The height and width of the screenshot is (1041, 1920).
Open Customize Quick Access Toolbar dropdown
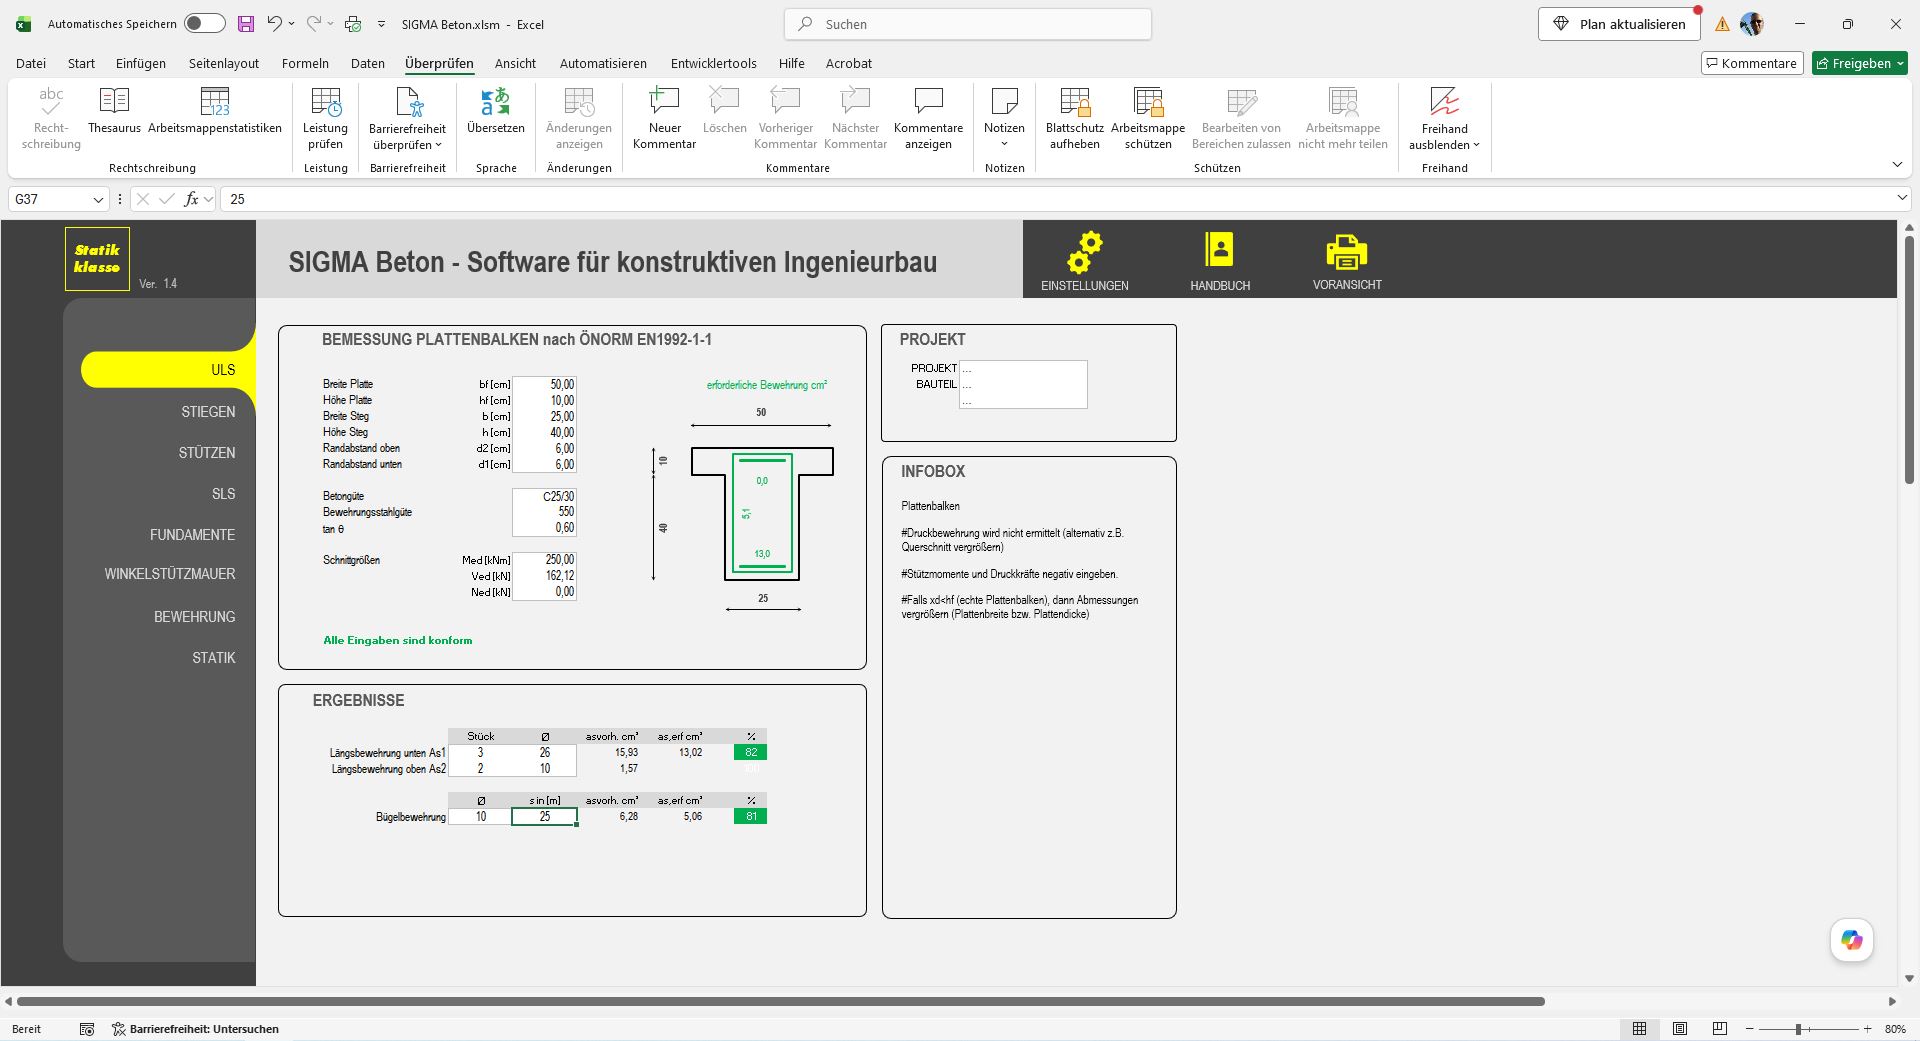[x=381, y=24]
